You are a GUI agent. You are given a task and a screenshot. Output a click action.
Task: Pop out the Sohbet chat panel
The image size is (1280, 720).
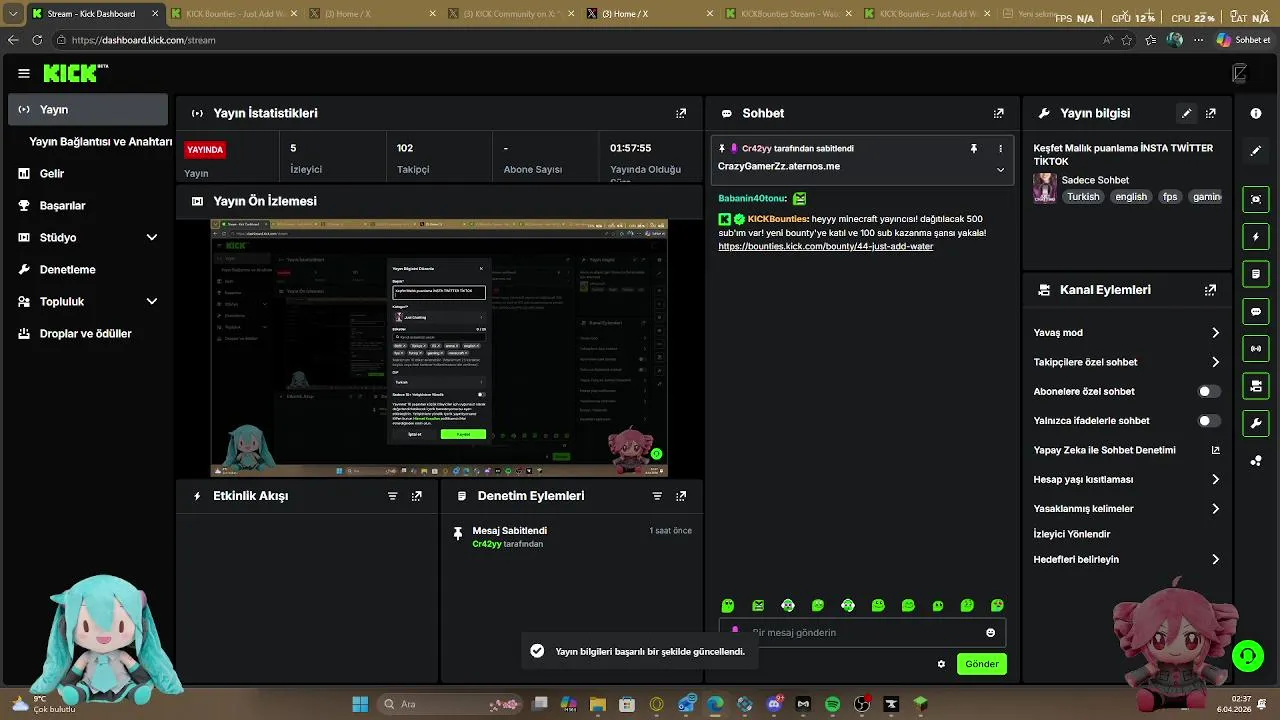998,114
